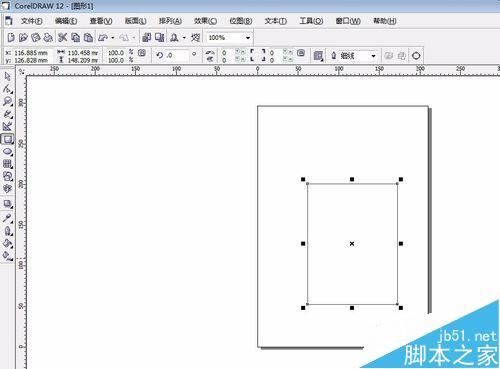This screenshot has width=500, height=369.
Task: Open the 窗口(W) menu
Action: [348, 21]
